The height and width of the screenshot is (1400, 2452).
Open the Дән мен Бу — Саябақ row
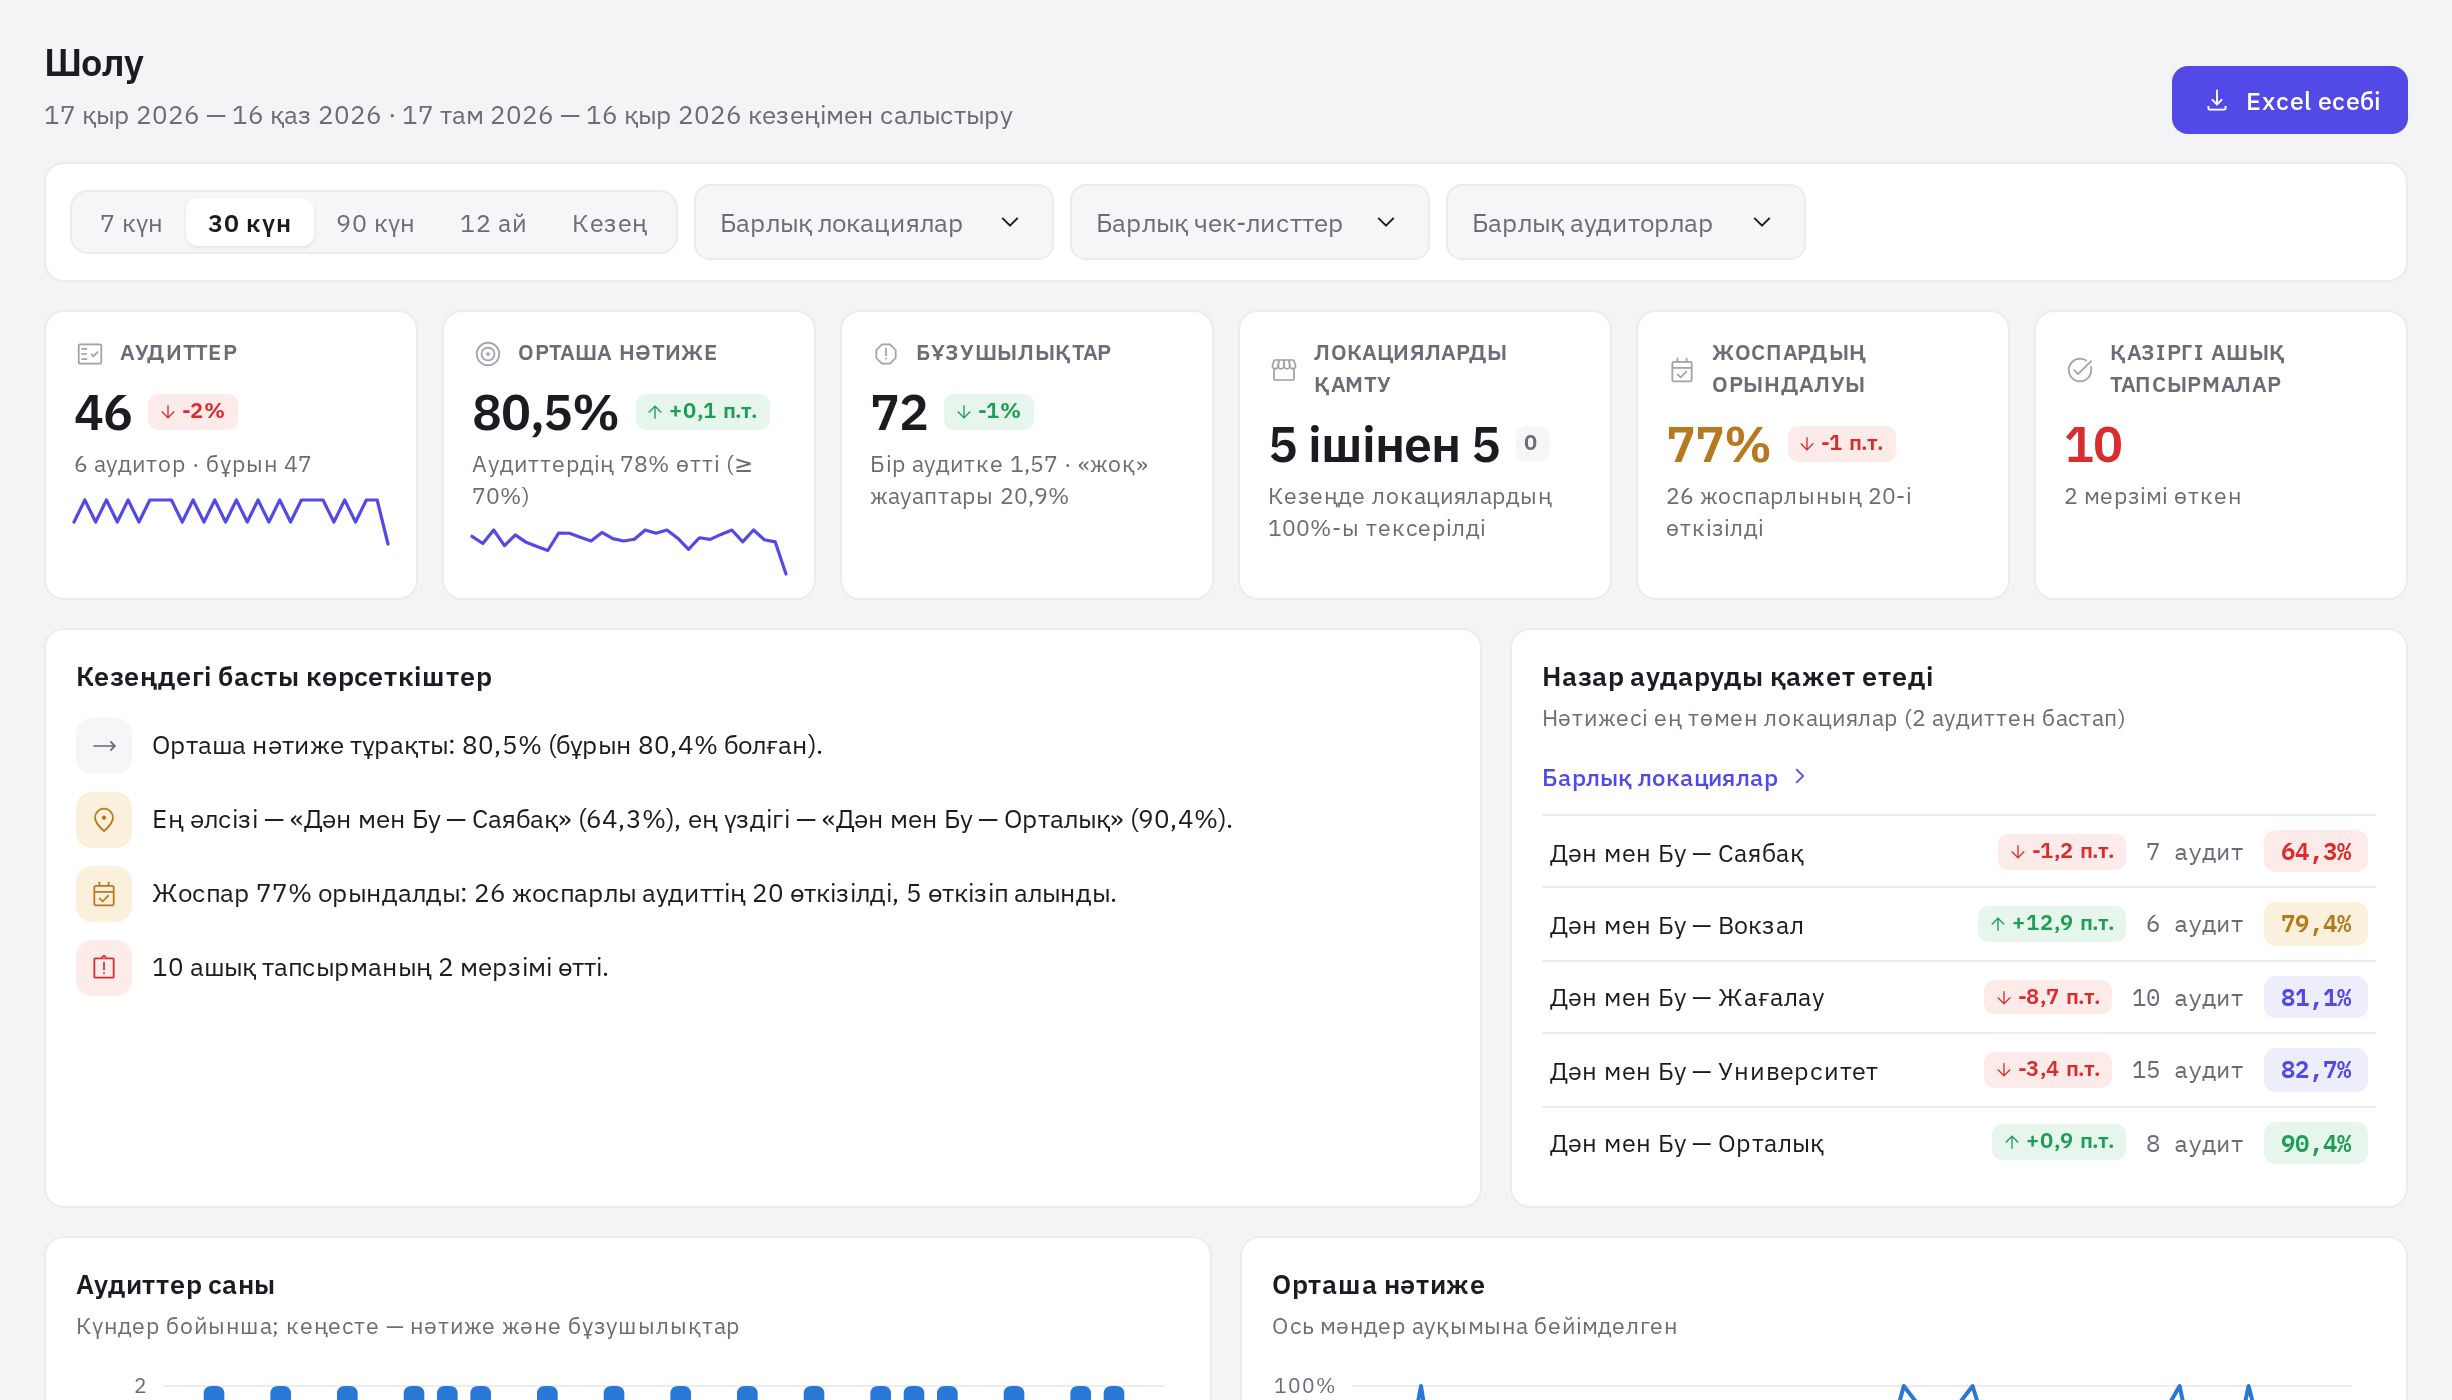[1959, 852]
